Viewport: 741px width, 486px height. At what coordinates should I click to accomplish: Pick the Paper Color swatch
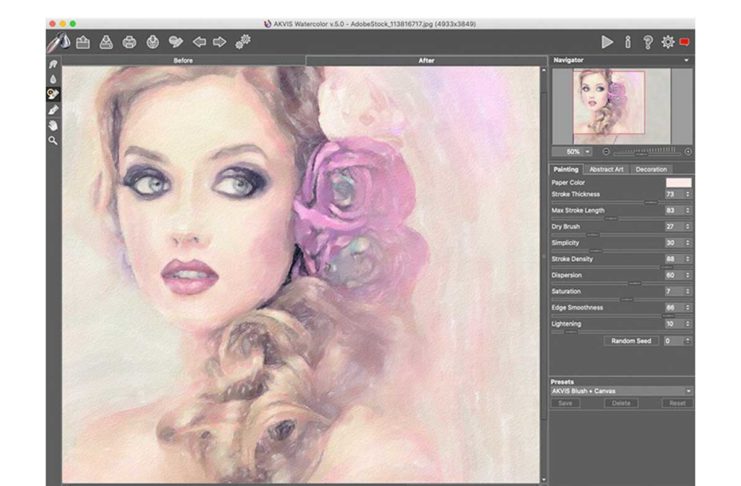point(679,182)
